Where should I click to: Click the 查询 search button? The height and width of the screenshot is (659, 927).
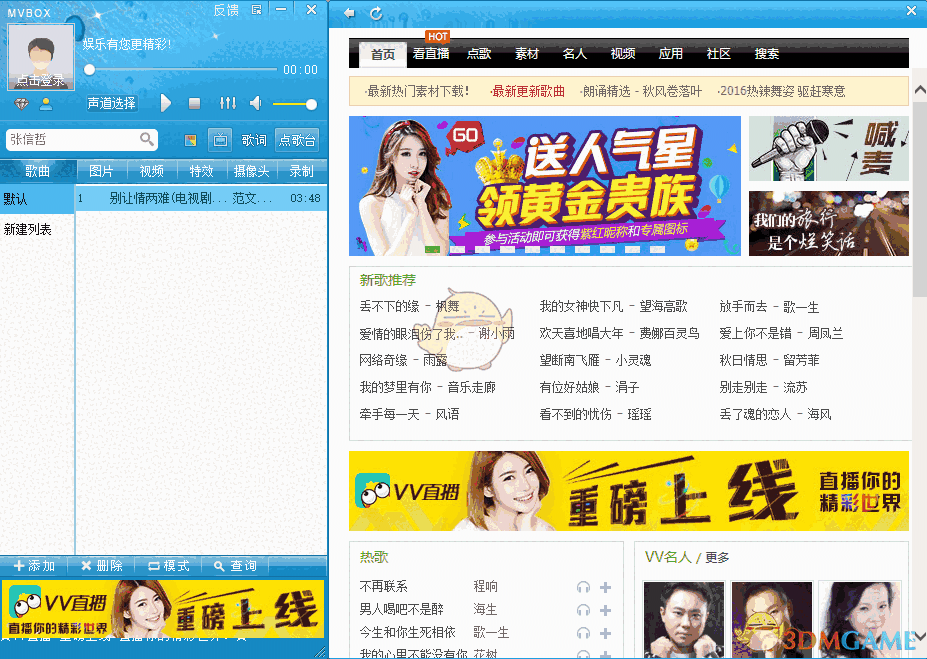(x=235, y=566)
